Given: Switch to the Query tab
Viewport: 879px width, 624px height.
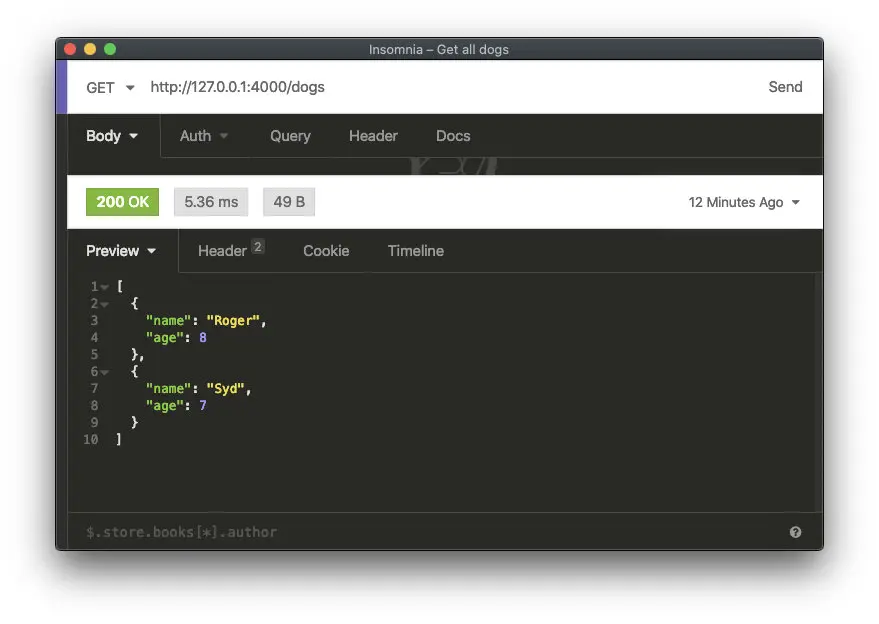Looking at the screenshot, I should point(290,136).
